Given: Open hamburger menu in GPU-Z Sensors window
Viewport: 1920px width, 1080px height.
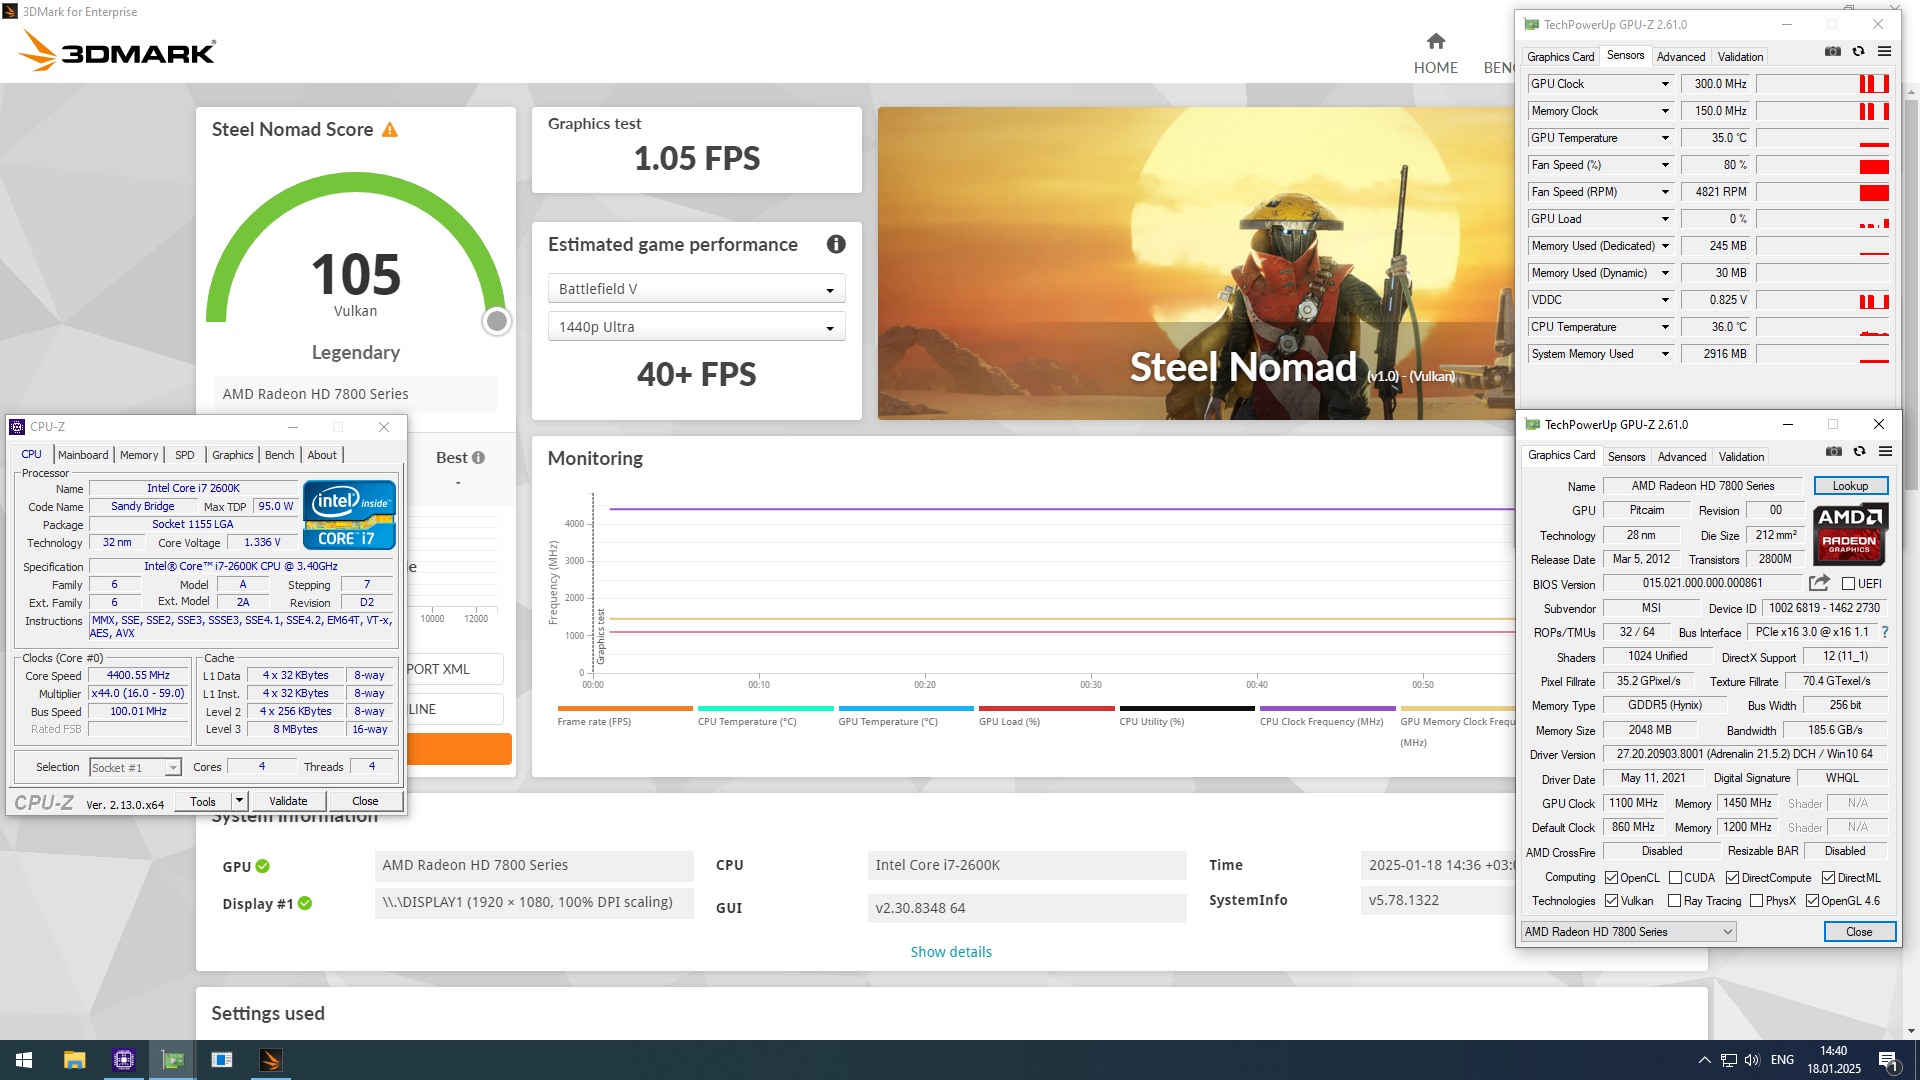Looking at the screenshot, I should point(1884,51).
